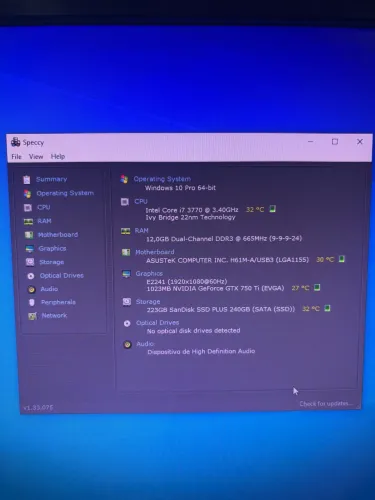The image size is (375, 500).
Task: Click the Motherboard sidebar icon
Action: (x=29, y=235)
